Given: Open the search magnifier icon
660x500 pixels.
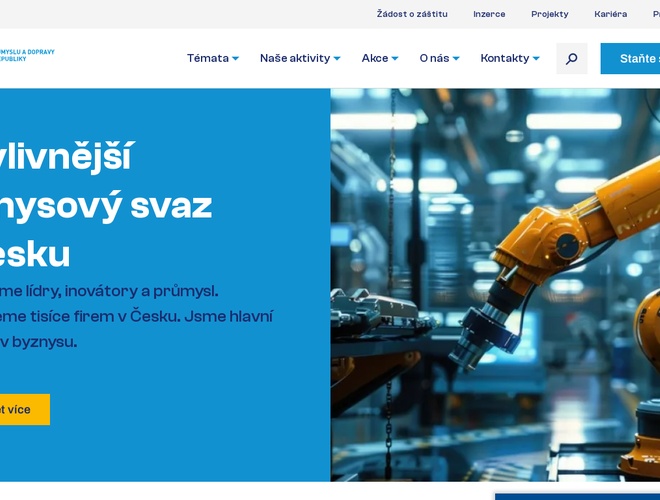Looking at the screenshot, I should click(x=571, y=58).
